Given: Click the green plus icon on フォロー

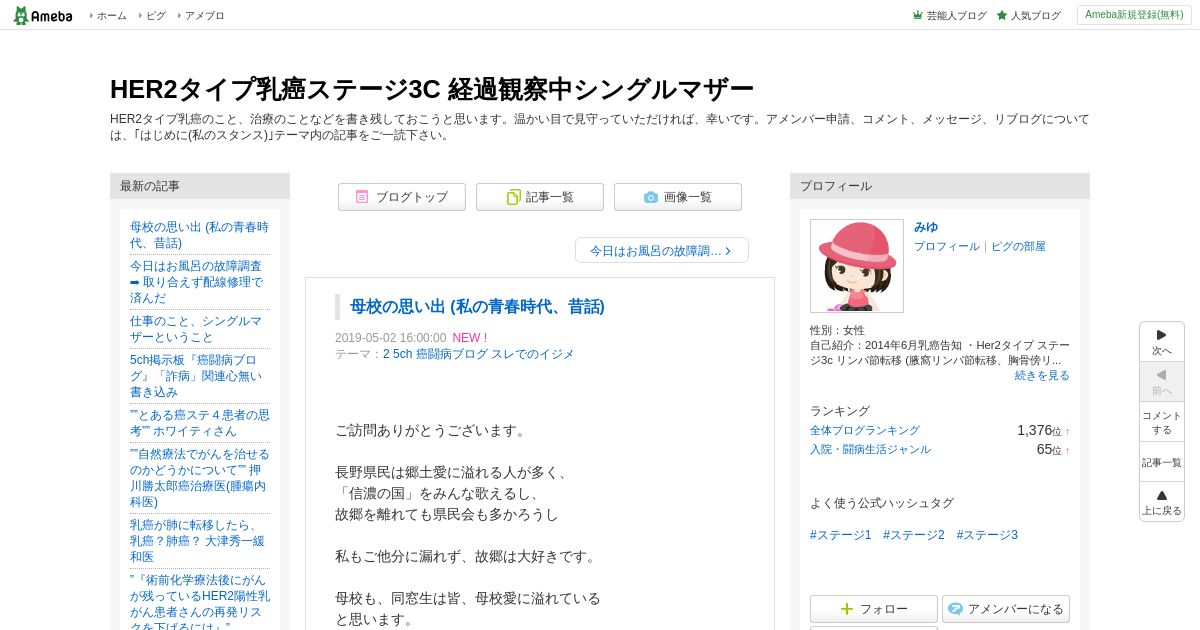Looking at the screenshot, I should 847,609.
